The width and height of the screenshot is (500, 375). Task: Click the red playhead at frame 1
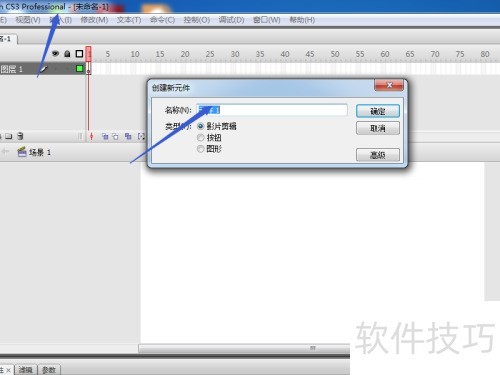click(x=89, y=54)
